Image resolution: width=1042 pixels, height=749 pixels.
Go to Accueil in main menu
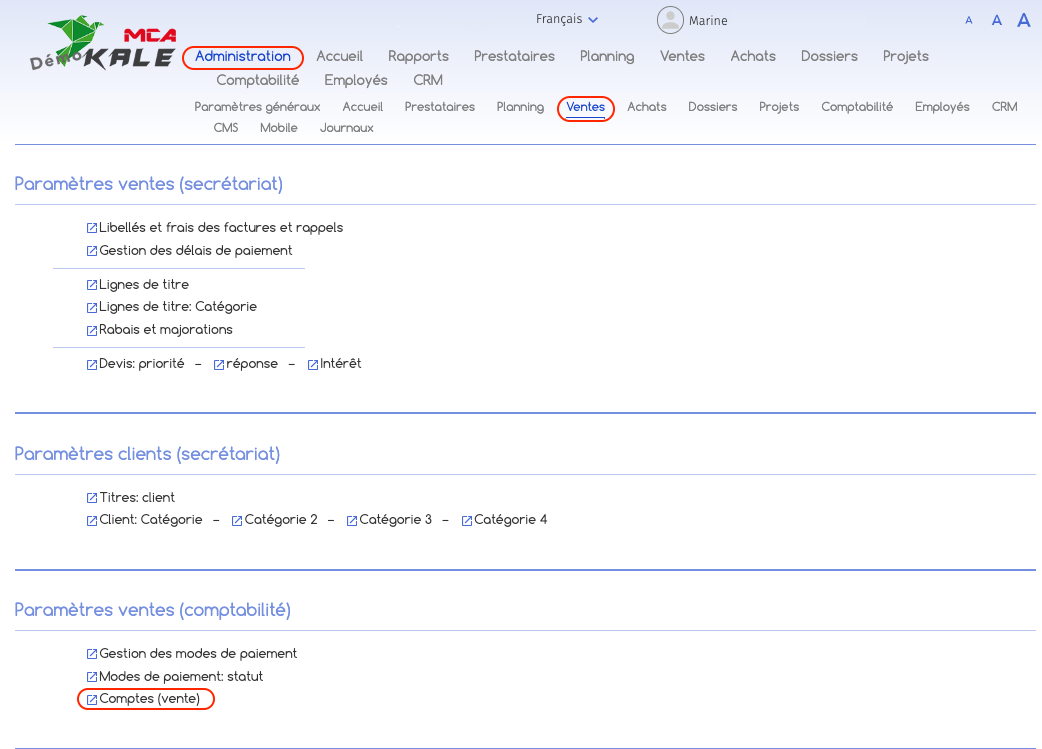(x=340, y=56)
